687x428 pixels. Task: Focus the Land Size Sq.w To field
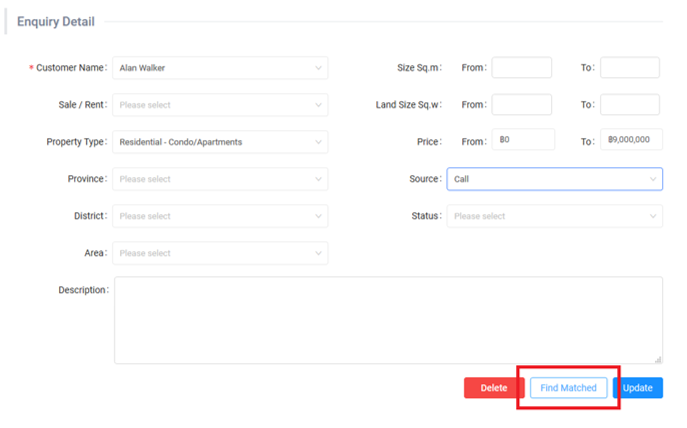point(629,105)
